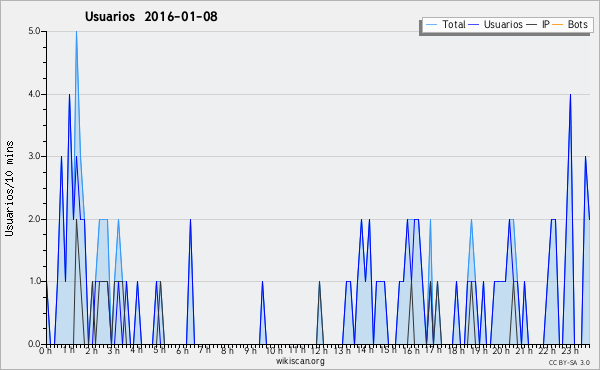Screen dimensions: 600x370
Task: Click the y-axis value 5.0
Action: [x=34, y=31]
